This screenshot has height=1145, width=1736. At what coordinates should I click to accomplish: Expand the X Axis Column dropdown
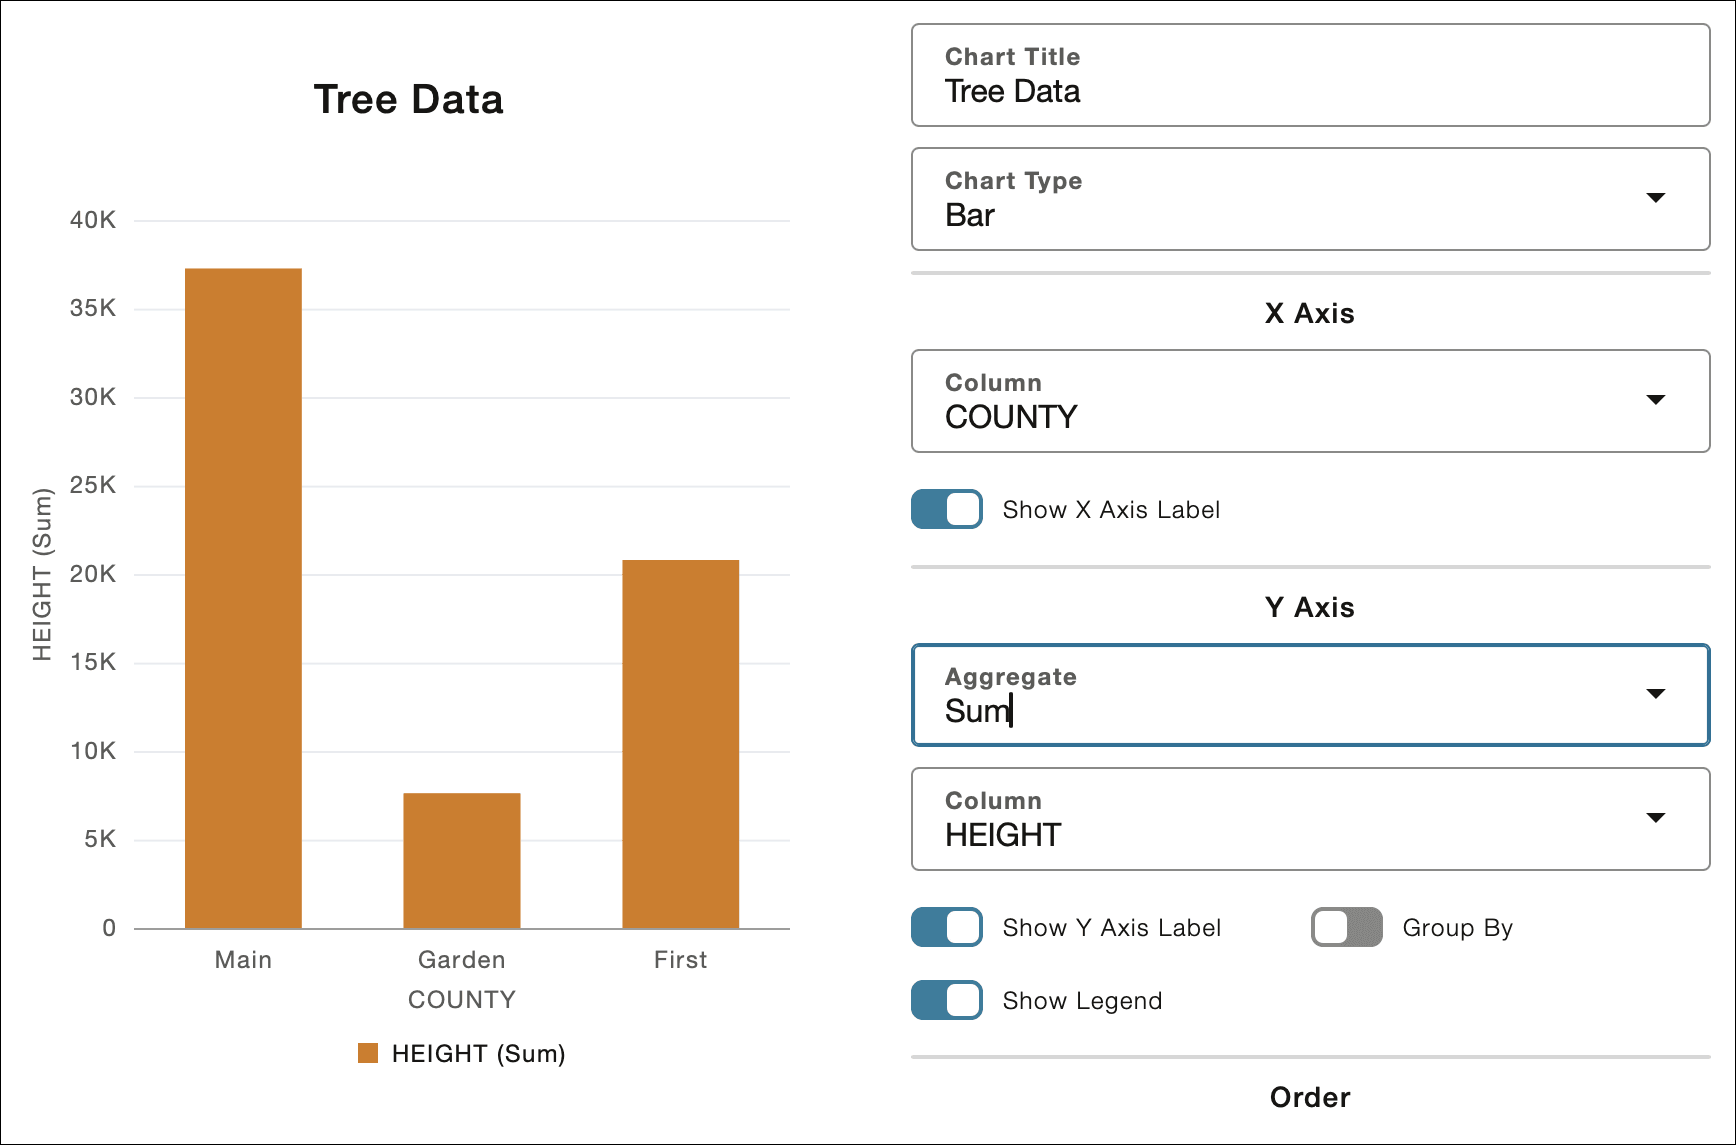point(1655,400)
